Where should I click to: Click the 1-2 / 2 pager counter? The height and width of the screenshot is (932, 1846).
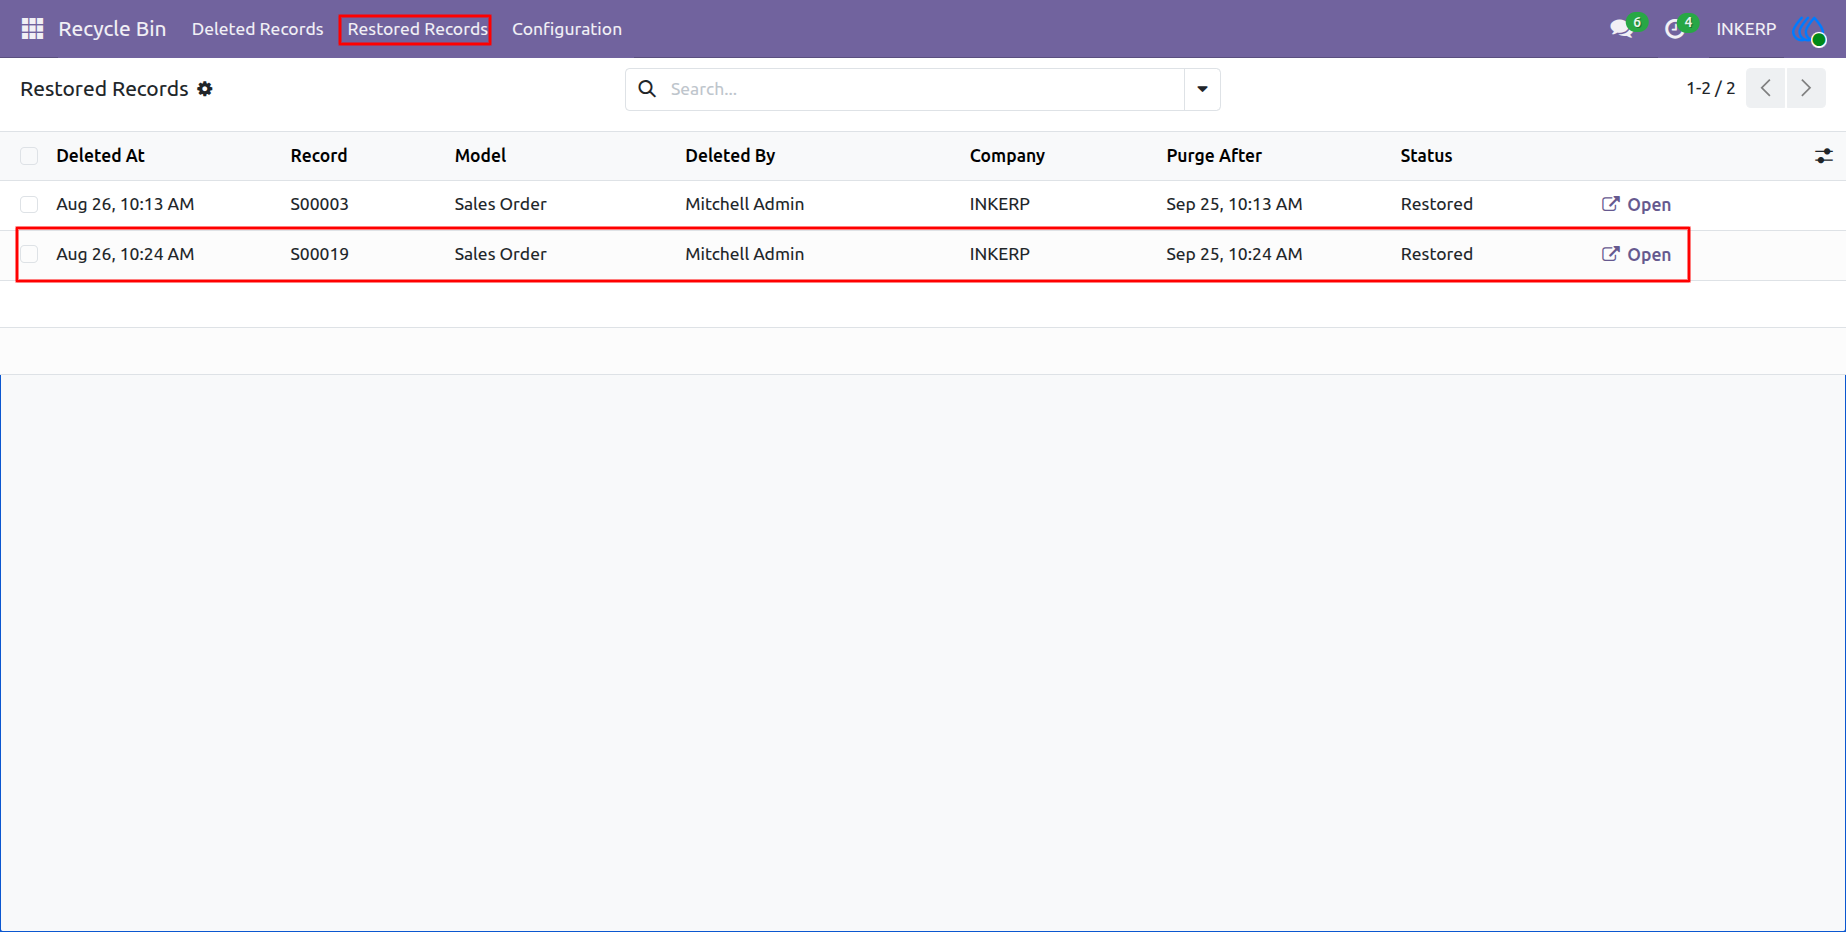(x=1710, y=88)
